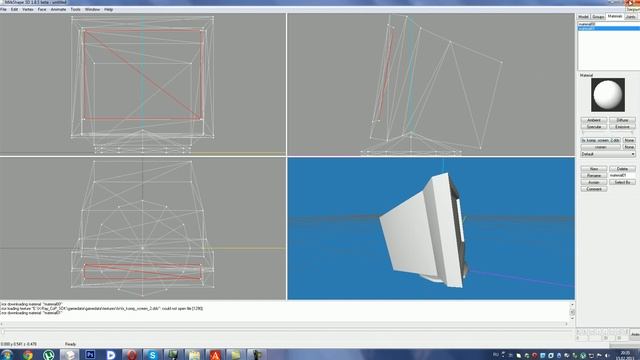The image size is (640, 360).
Task: Click the material name input field
Action: point(622,175)
